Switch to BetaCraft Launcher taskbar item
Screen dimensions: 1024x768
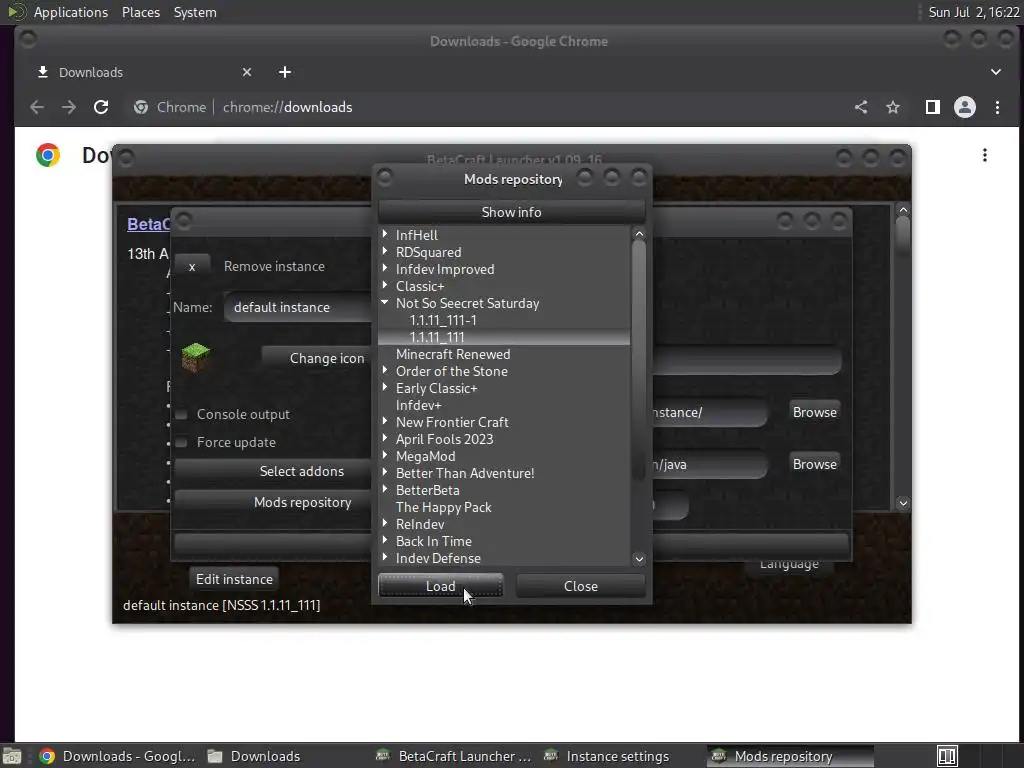point(455,756)
